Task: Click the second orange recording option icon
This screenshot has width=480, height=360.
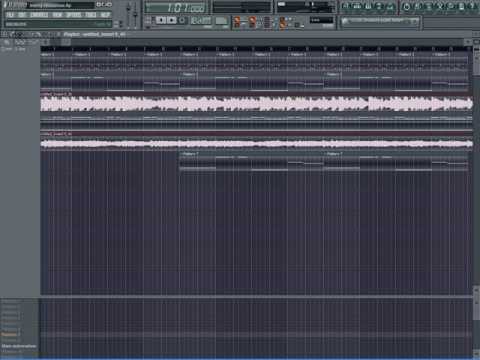Action: [x=252, y=22]
